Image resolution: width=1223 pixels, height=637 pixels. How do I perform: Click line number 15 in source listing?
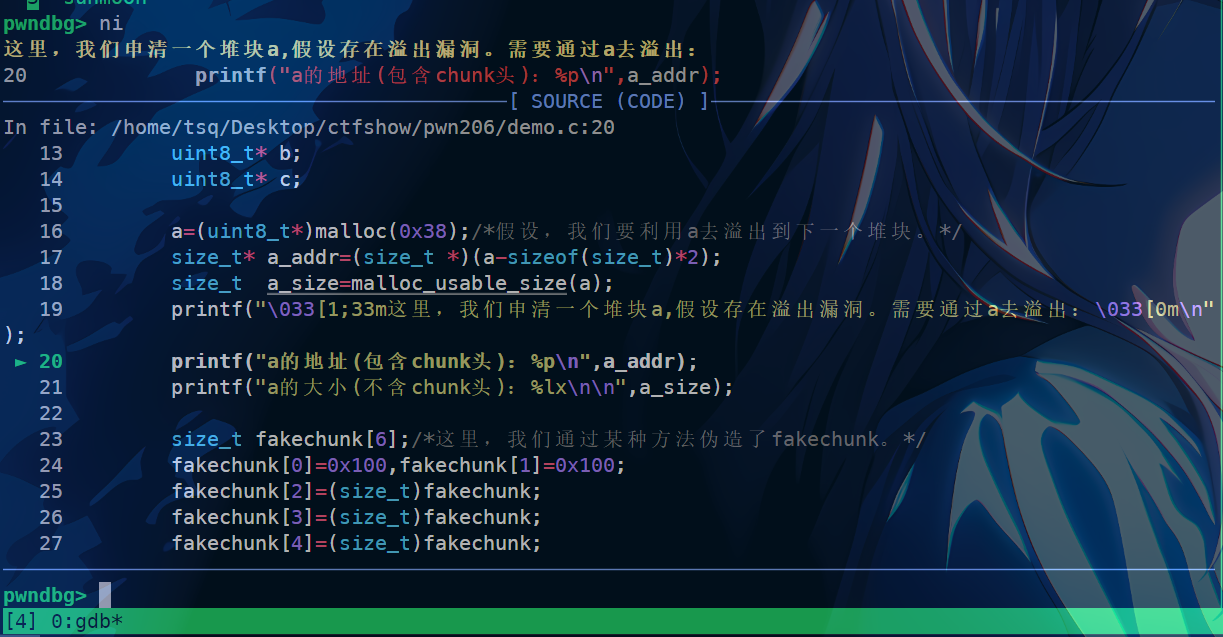point(51,205)
